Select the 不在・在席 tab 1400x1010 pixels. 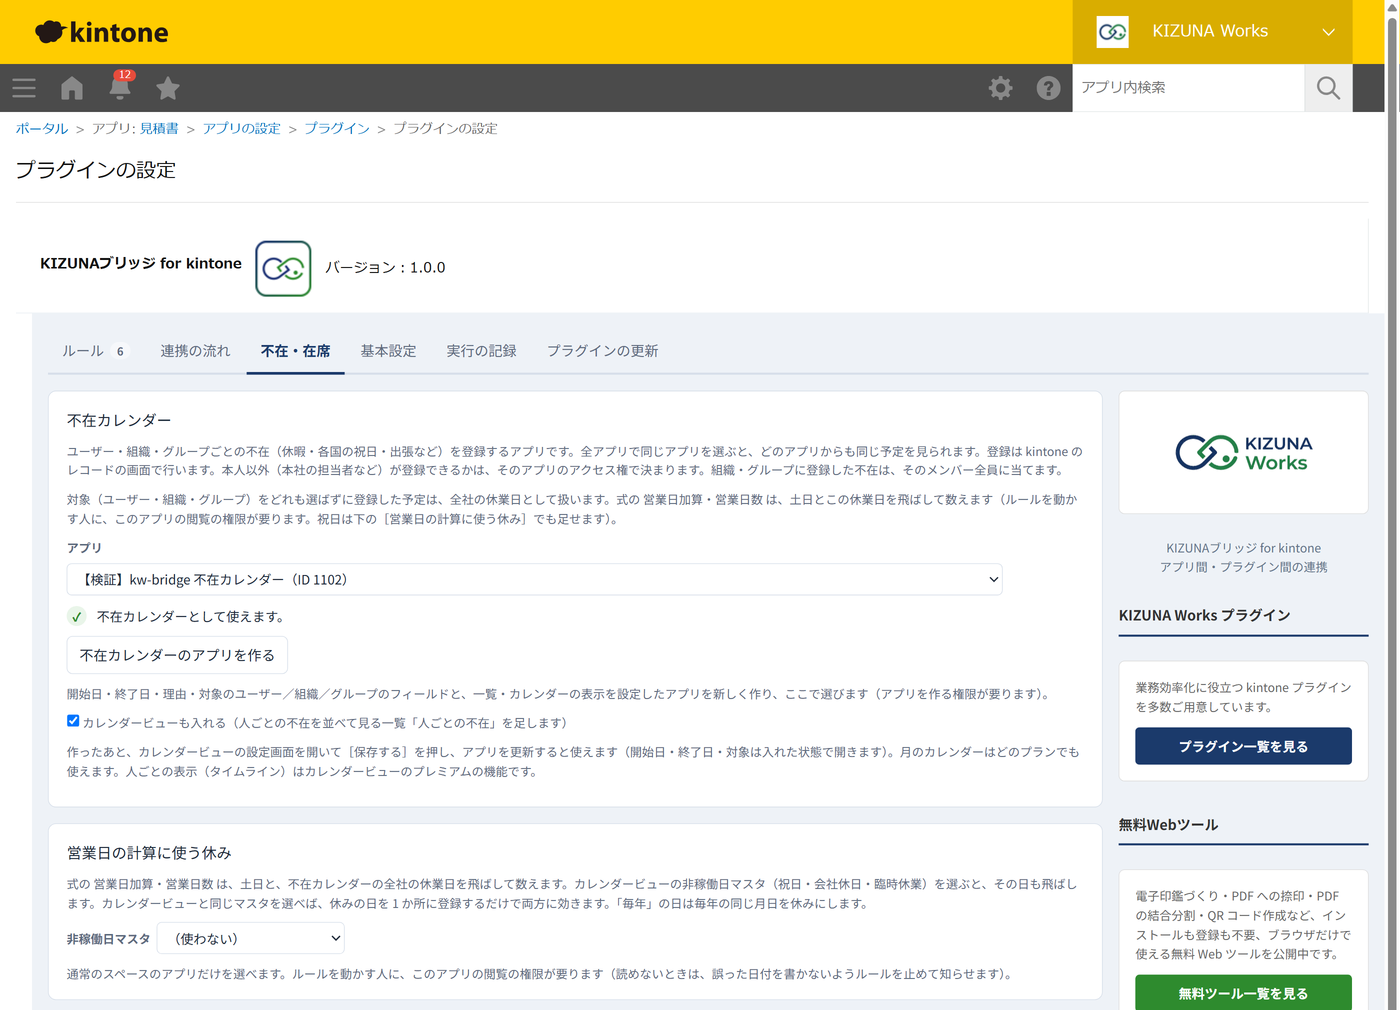point(295,351)
